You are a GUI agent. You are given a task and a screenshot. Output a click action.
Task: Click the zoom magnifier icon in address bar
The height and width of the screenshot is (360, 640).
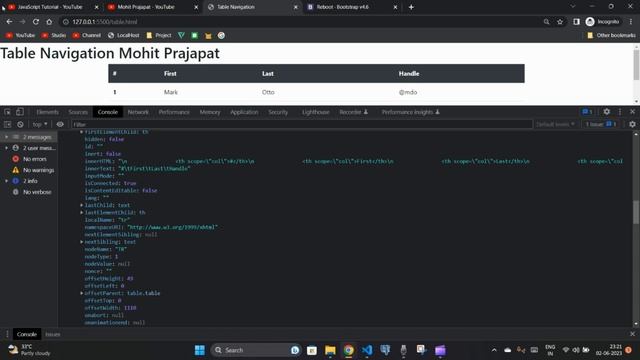pos(546,22)
